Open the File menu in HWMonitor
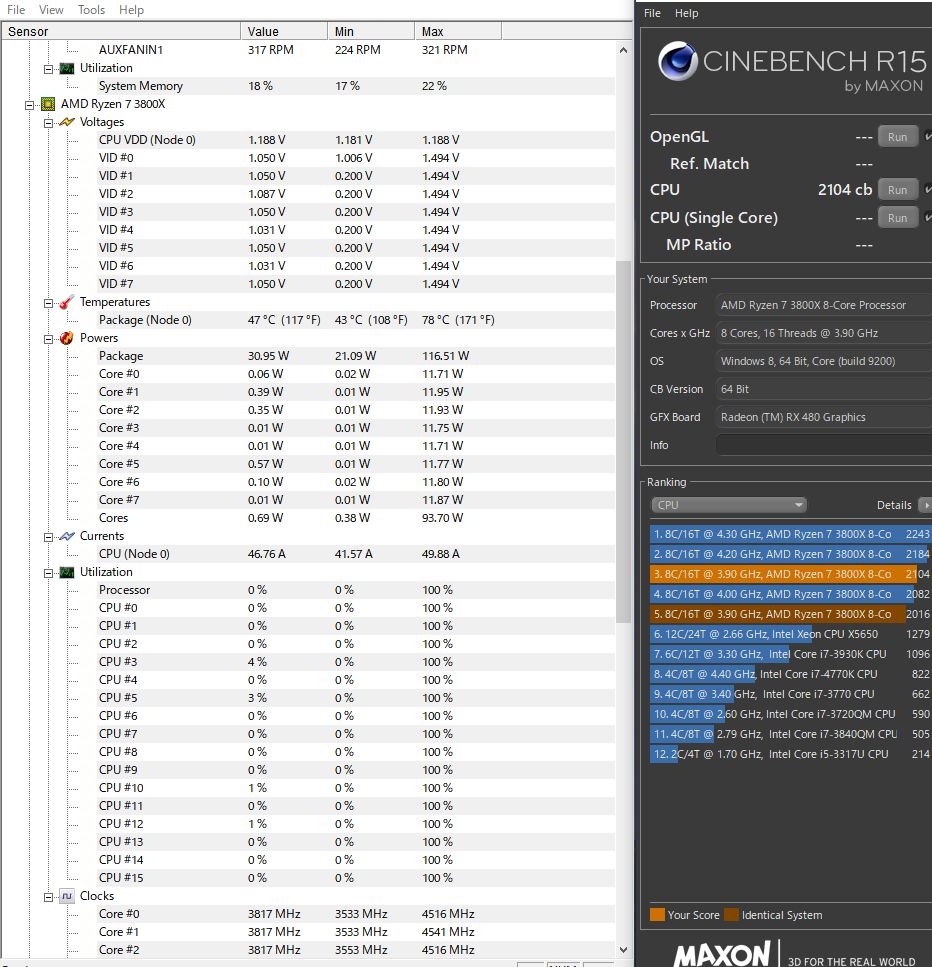932x967 pixels. pos(16,10)
